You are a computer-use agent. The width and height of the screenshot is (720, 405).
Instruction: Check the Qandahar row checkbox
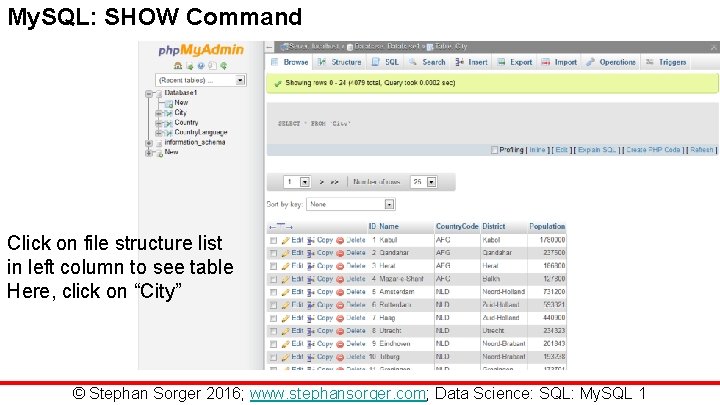point(274,253)
